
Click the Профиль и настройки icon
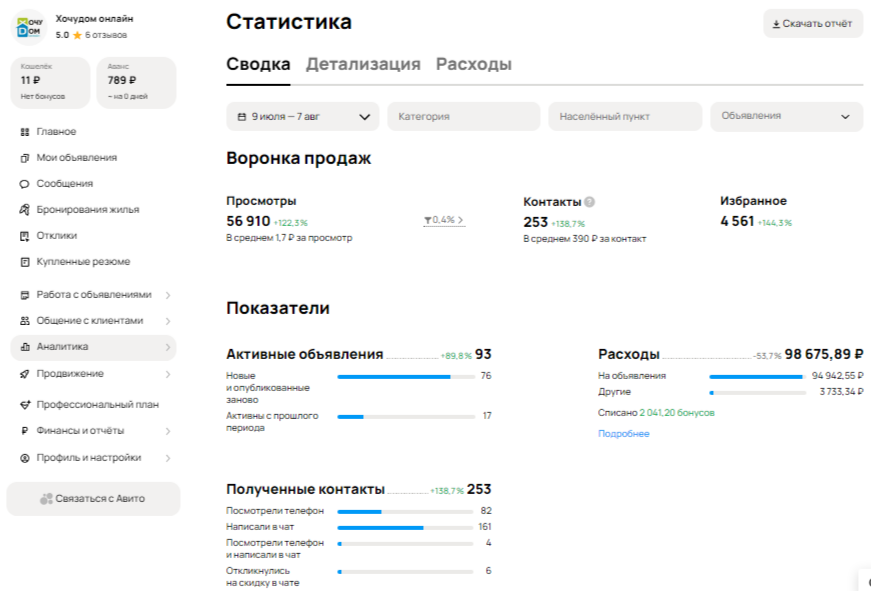(24, 458)
